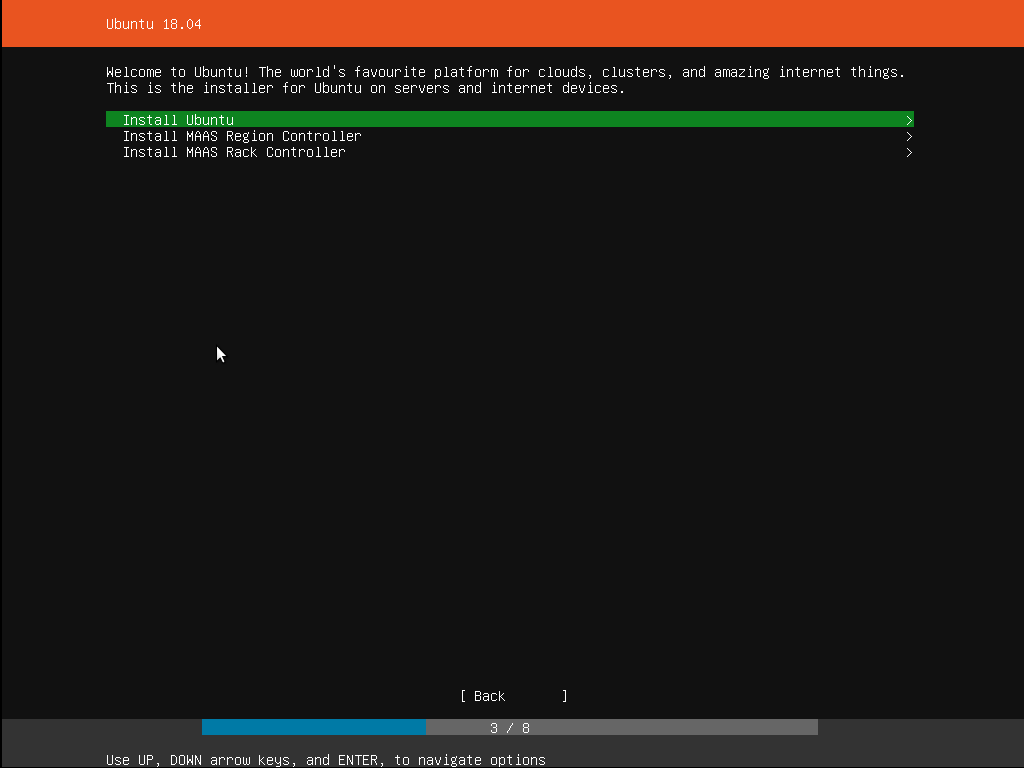Click the arrow icon on Install Ubuntu row

coord(908,119)
